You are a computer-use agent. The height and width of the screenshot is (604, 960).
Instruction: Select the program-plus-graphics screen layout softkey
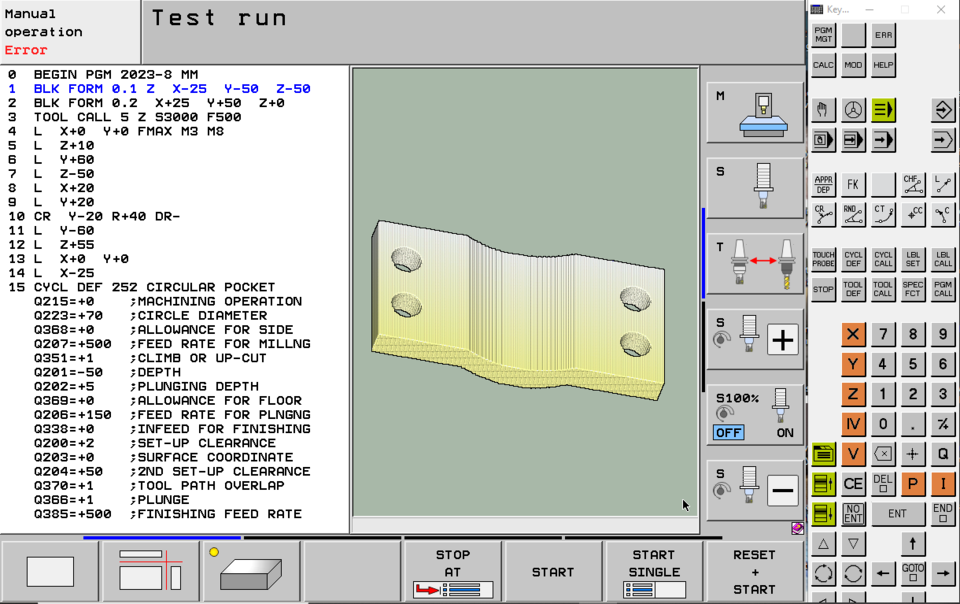[x=150, y=570]
